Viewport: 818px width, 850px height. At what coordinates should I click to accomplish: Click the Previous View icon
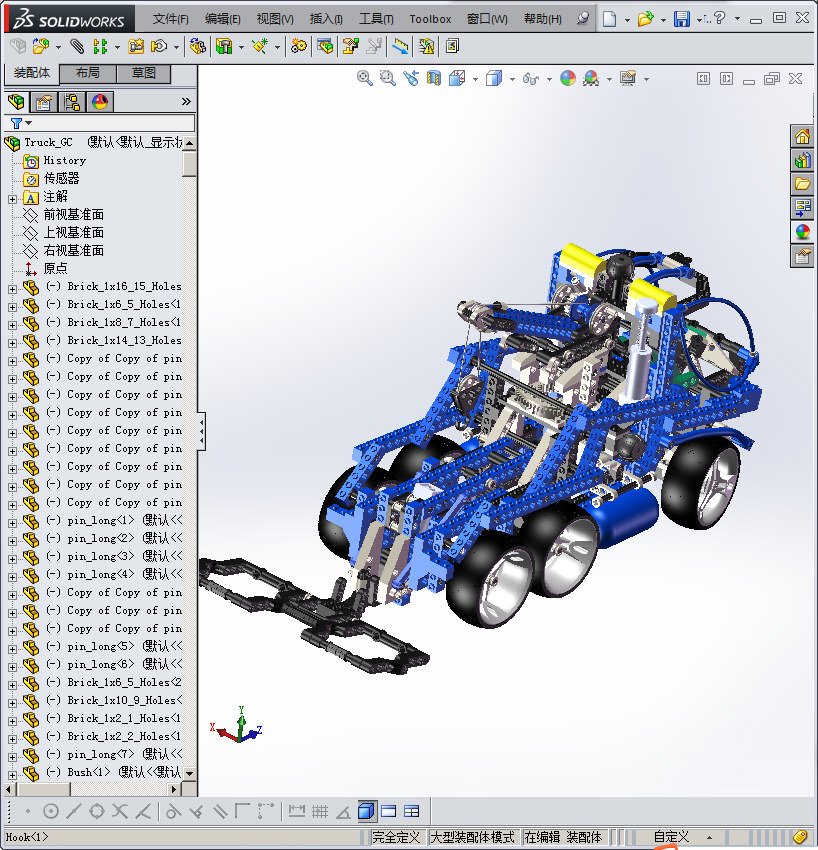tap(411, 79)
